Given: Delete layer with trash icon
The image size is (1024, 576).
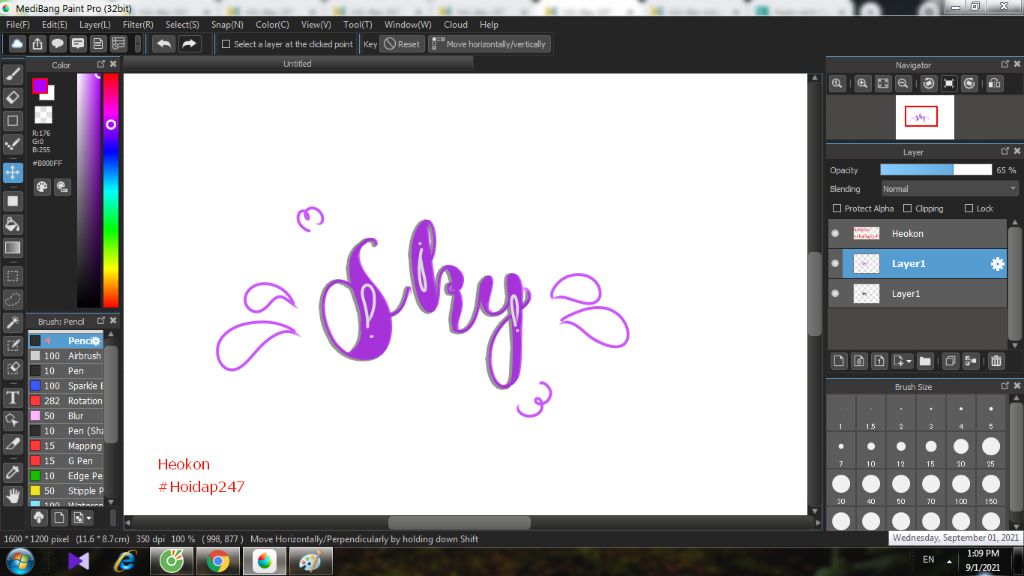Looking at the screenshot, I should pos(995,360).
